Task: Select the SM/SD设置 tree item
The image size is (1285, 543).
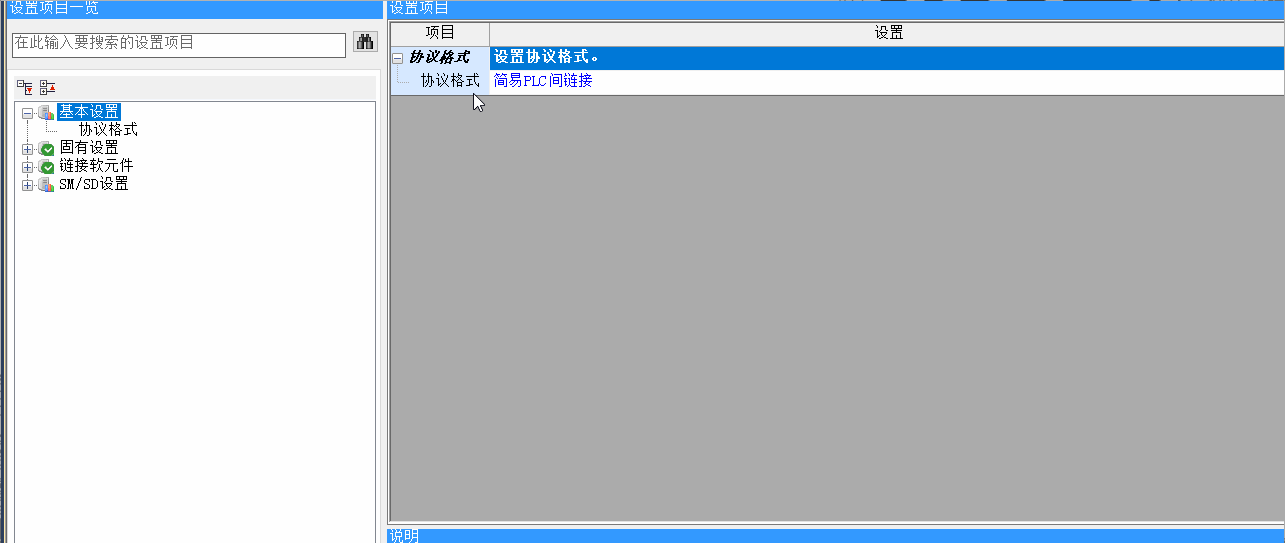Action: (94, 184)
